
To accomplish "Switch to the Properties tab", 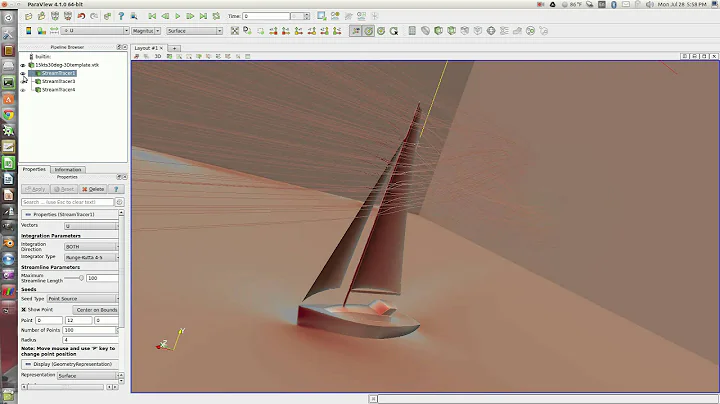I will [34, 169].
